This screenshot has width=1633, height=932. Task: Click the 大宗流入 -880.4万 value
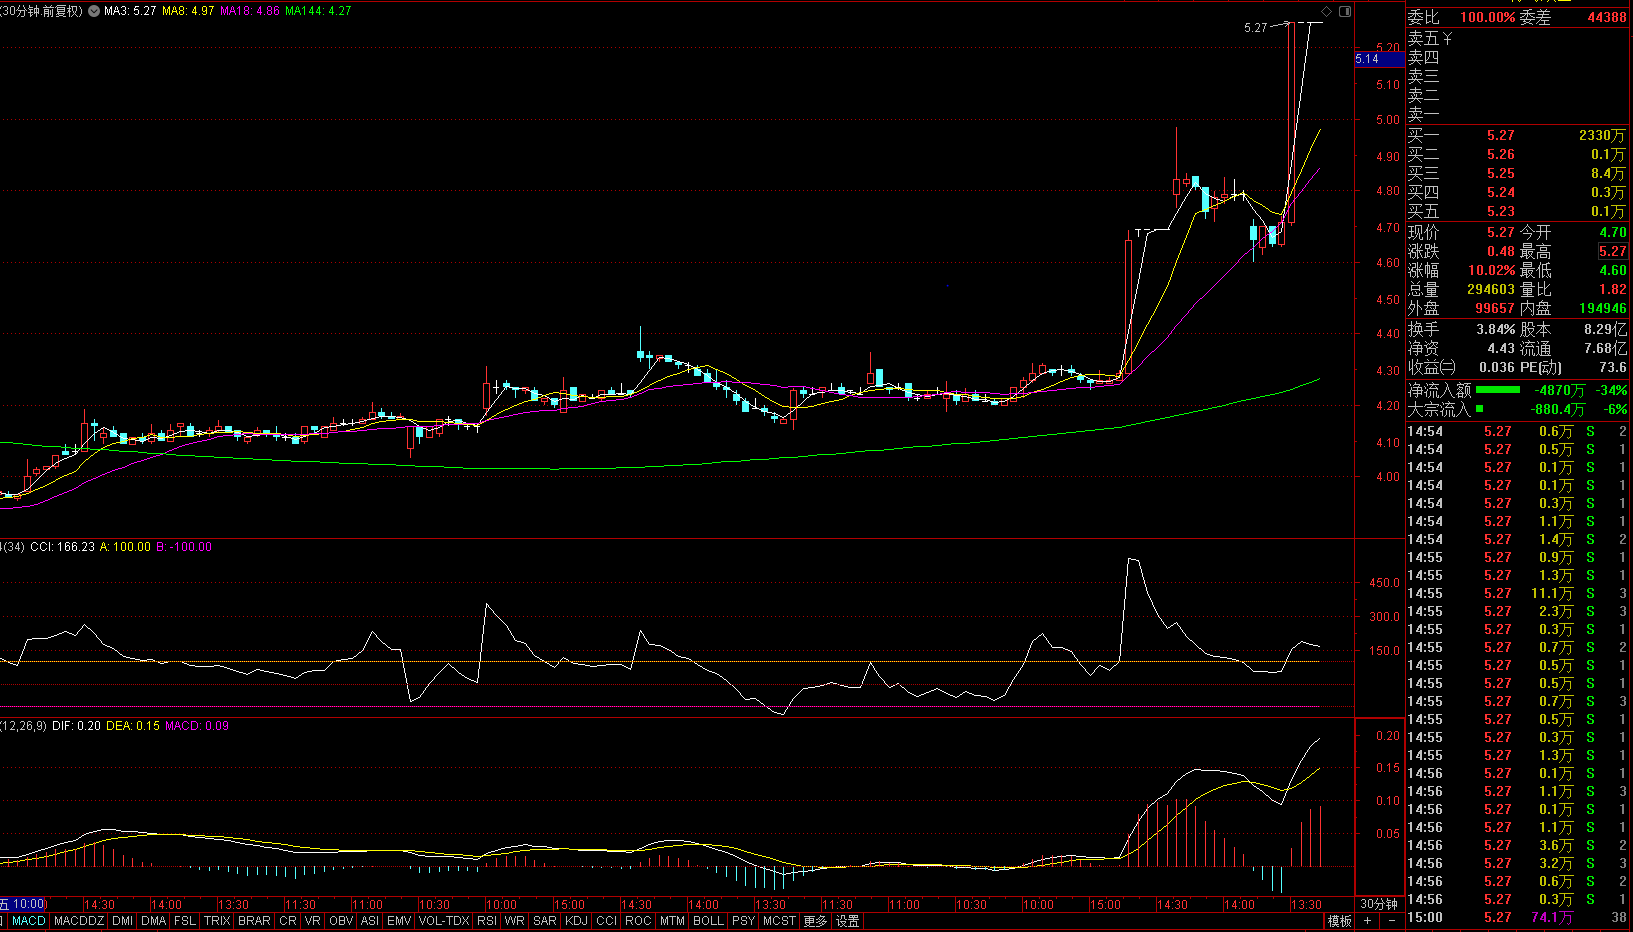click(1558, 409)
